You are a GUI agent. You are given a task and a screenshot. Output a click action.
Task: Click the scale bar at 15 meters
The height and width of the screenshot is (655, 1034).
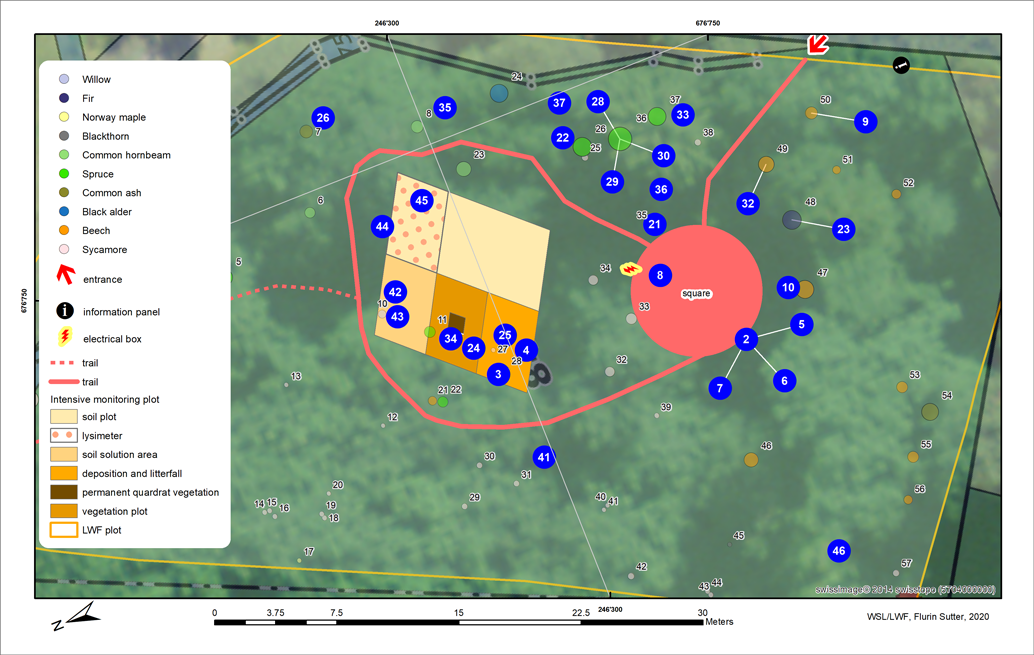(458, 621)
